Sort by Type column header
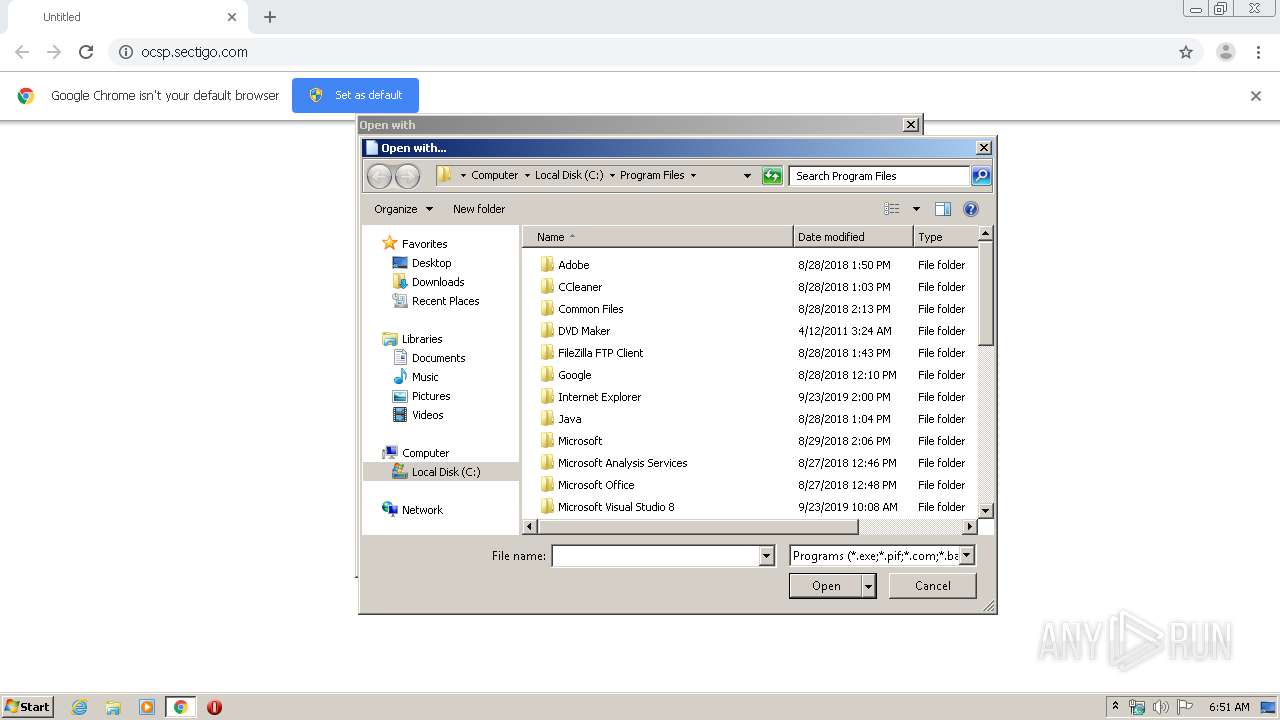The image size is (1280, 720). pos(944,237)
